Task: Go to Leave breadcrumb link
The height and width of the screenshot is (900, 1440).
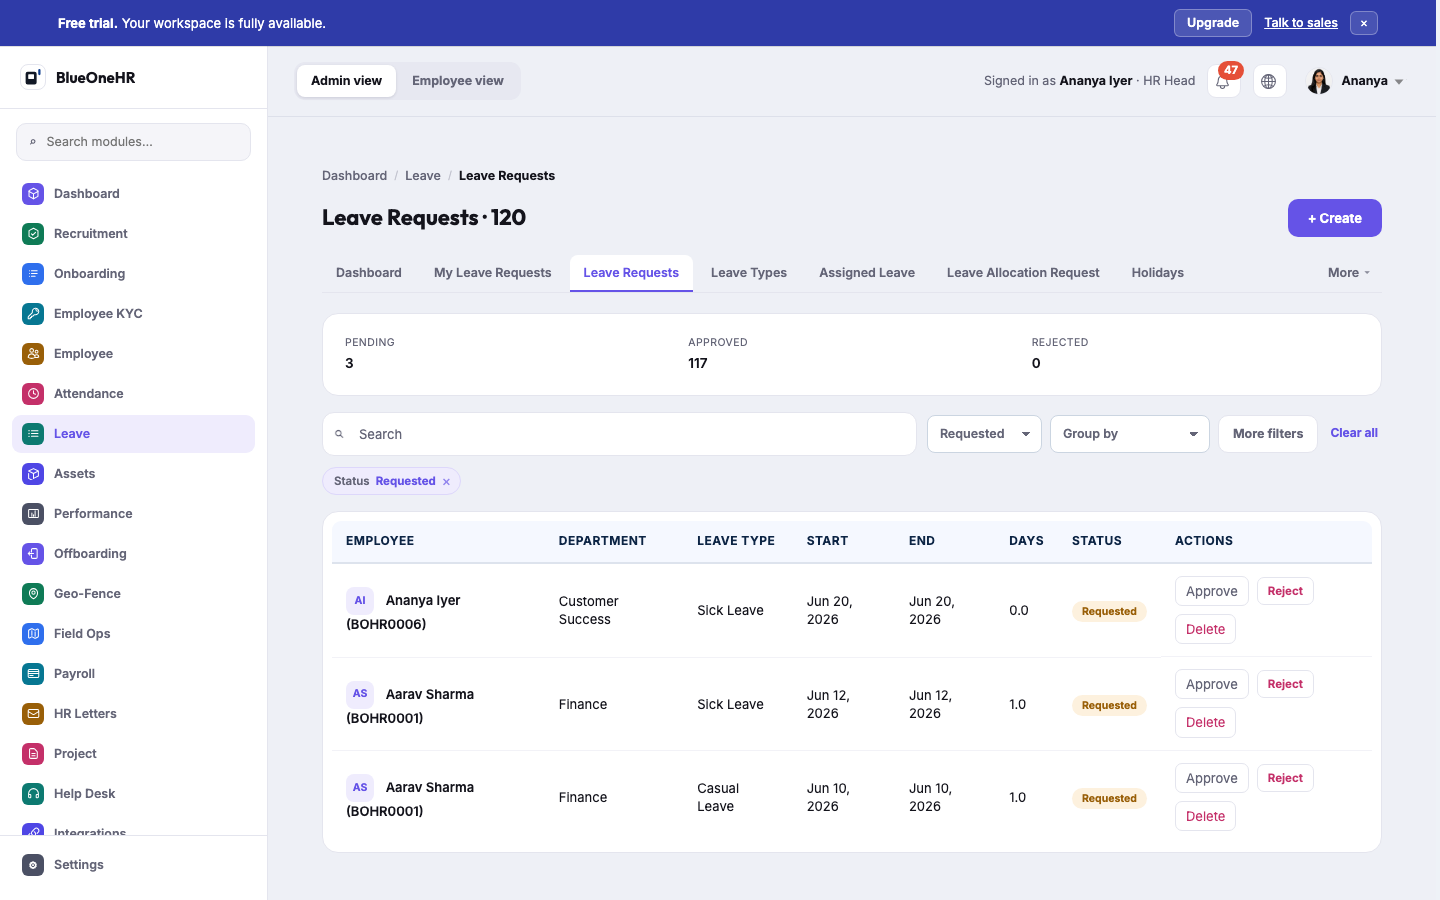Action: [x=423, y=175]
